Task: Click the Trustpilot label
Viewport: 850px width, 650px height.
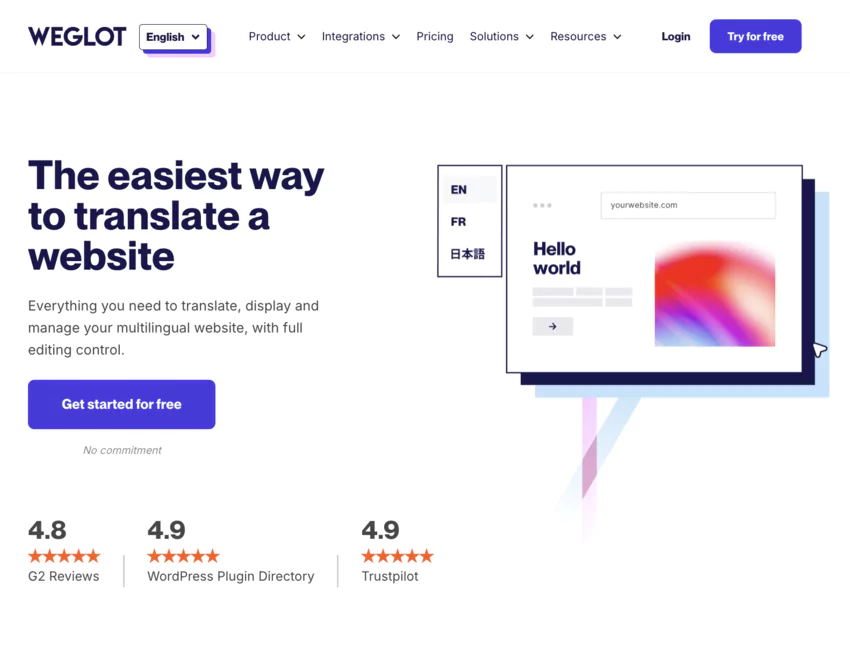Action: 390,576
